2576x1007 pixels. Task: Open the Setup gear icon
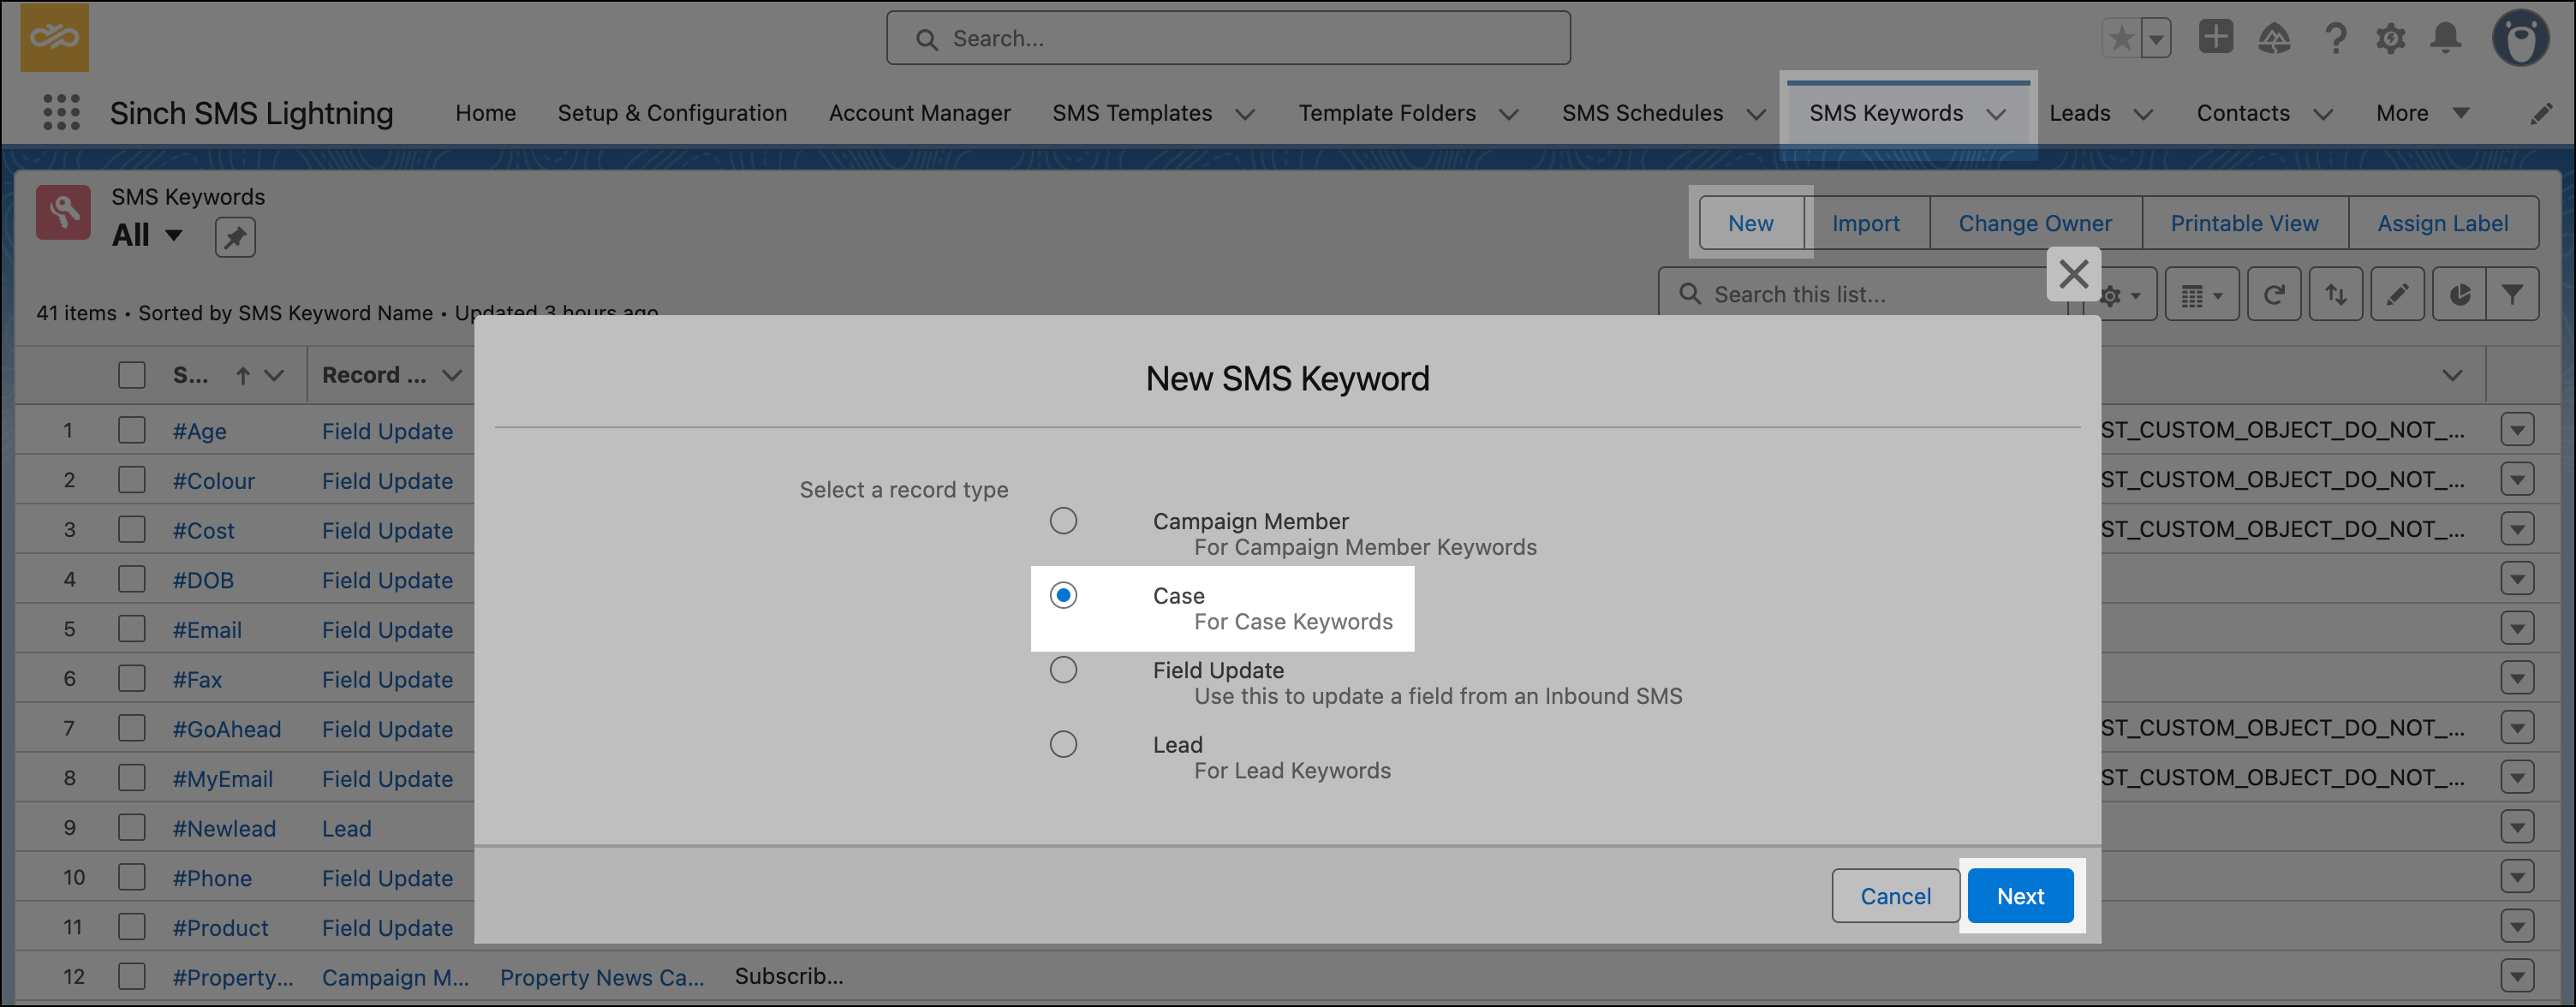[x=2391, y=39]
